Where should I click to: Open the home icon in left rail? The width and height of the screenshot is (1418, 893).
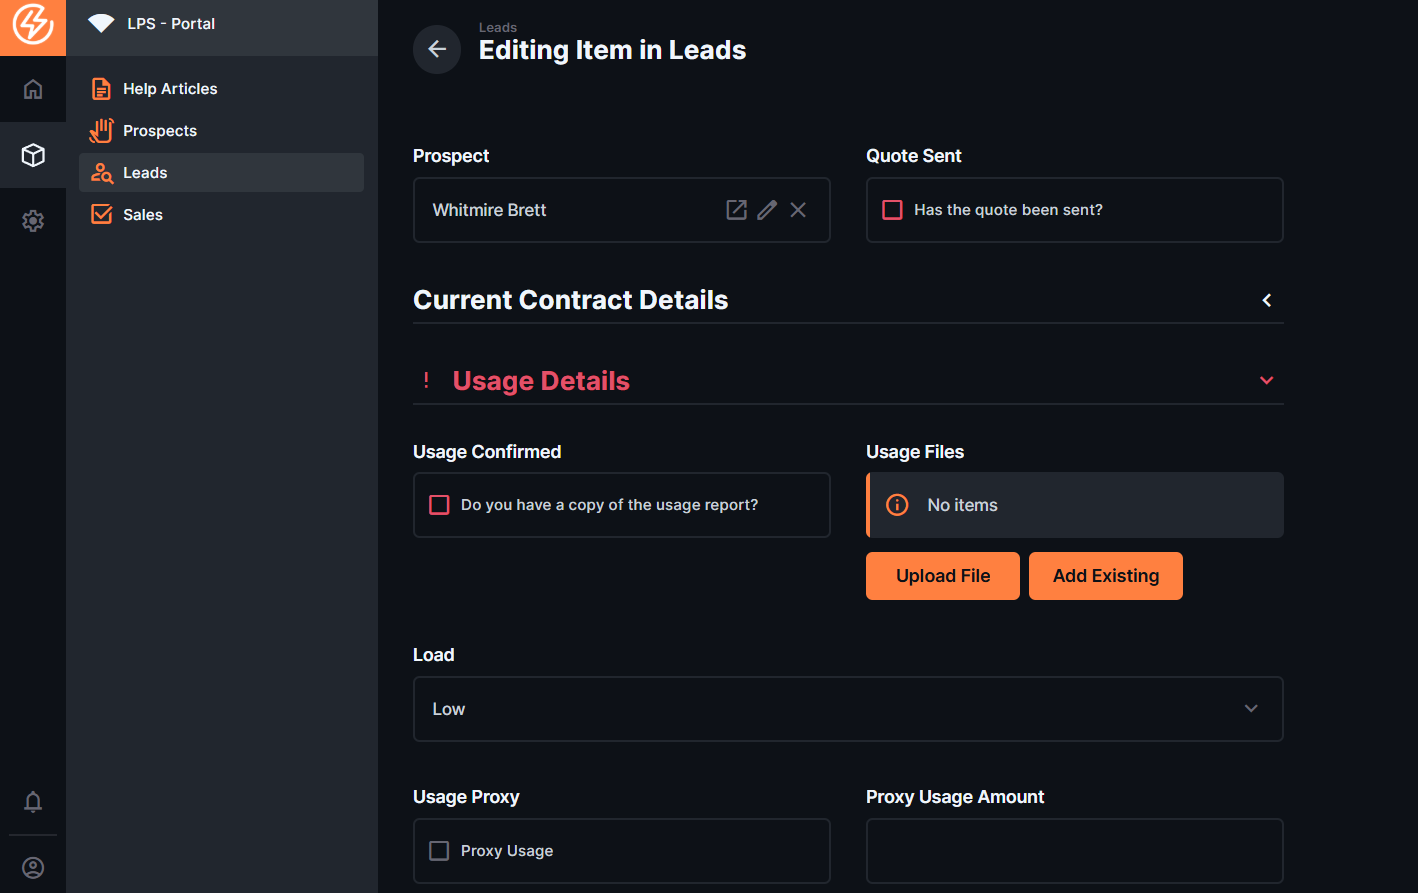point(33,89)
